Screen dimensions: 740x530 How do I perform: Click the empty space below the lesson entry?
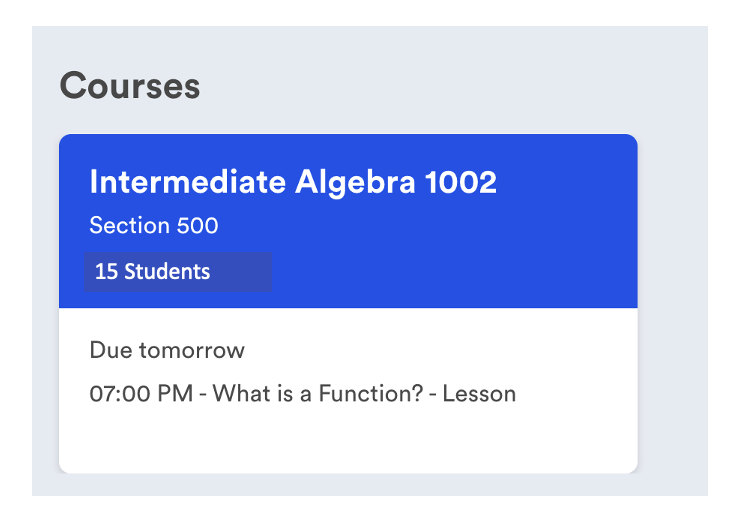click(300, 440)
